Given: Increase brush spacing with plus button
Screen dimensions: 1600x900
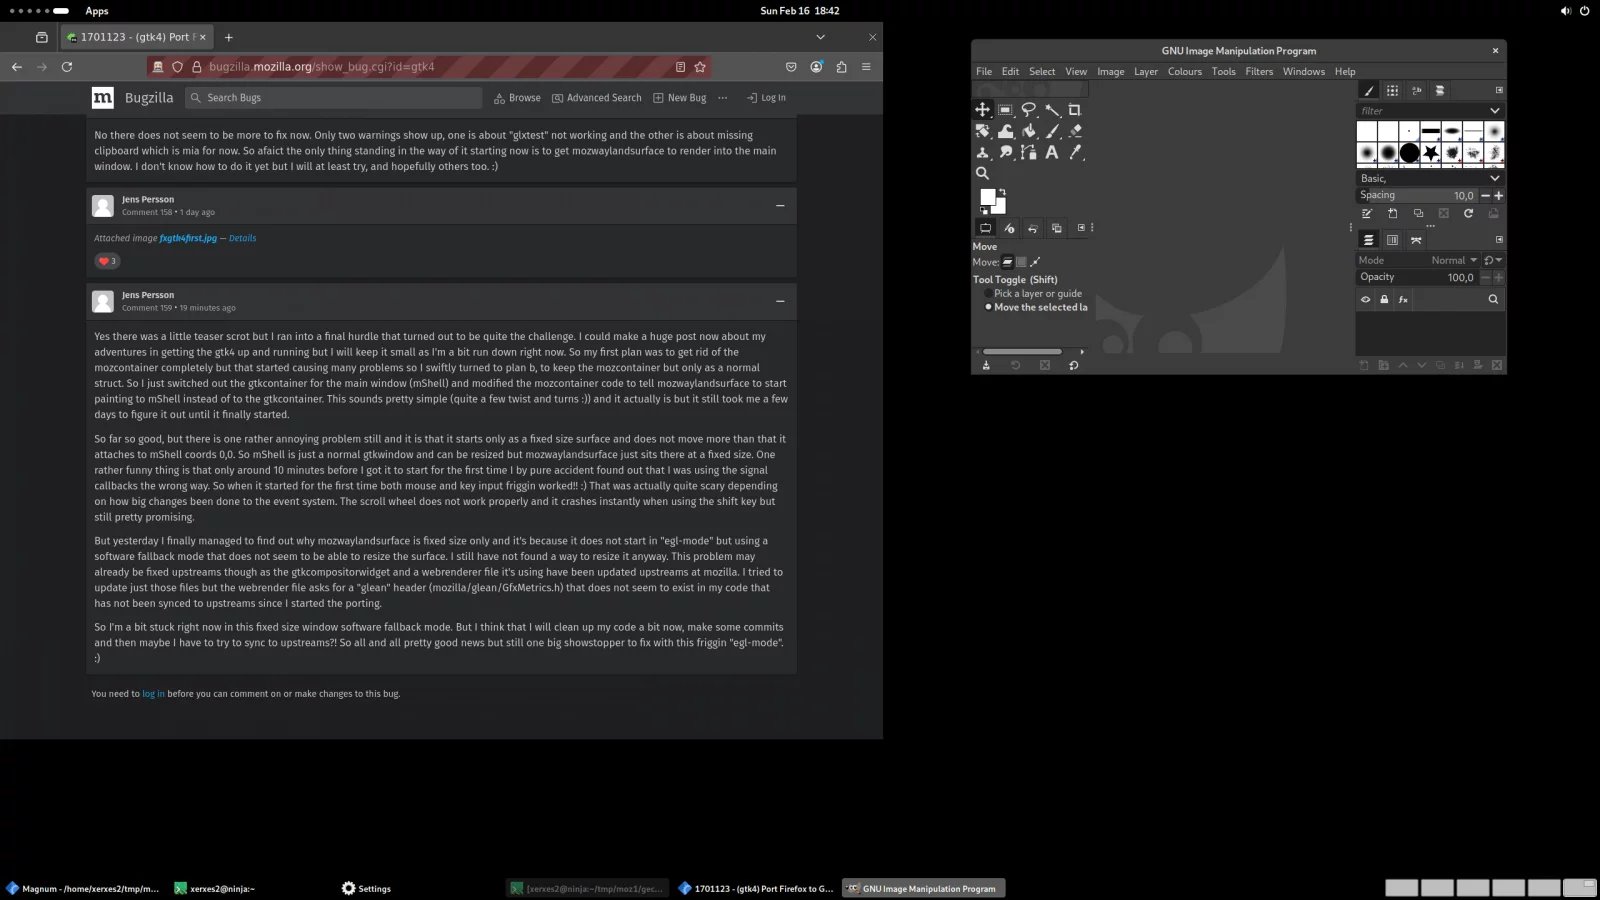Looking at the screenshot, I should point(1498,195).
